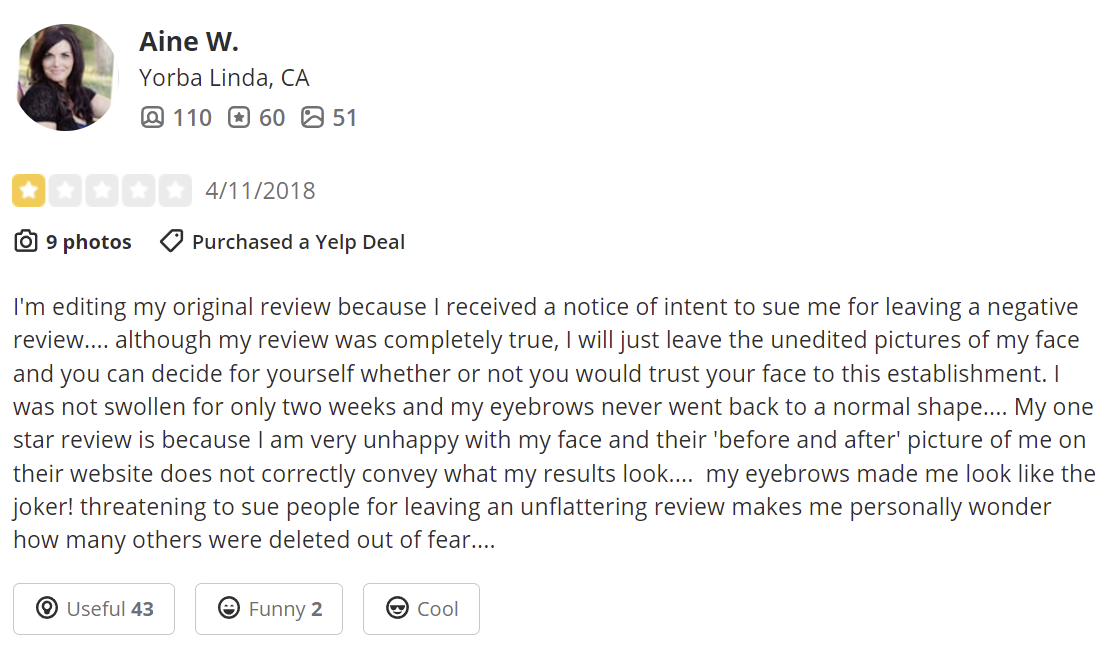Vote Cool using the sunglasses face icon
The image size is (1112, 667).
point(397,609)
